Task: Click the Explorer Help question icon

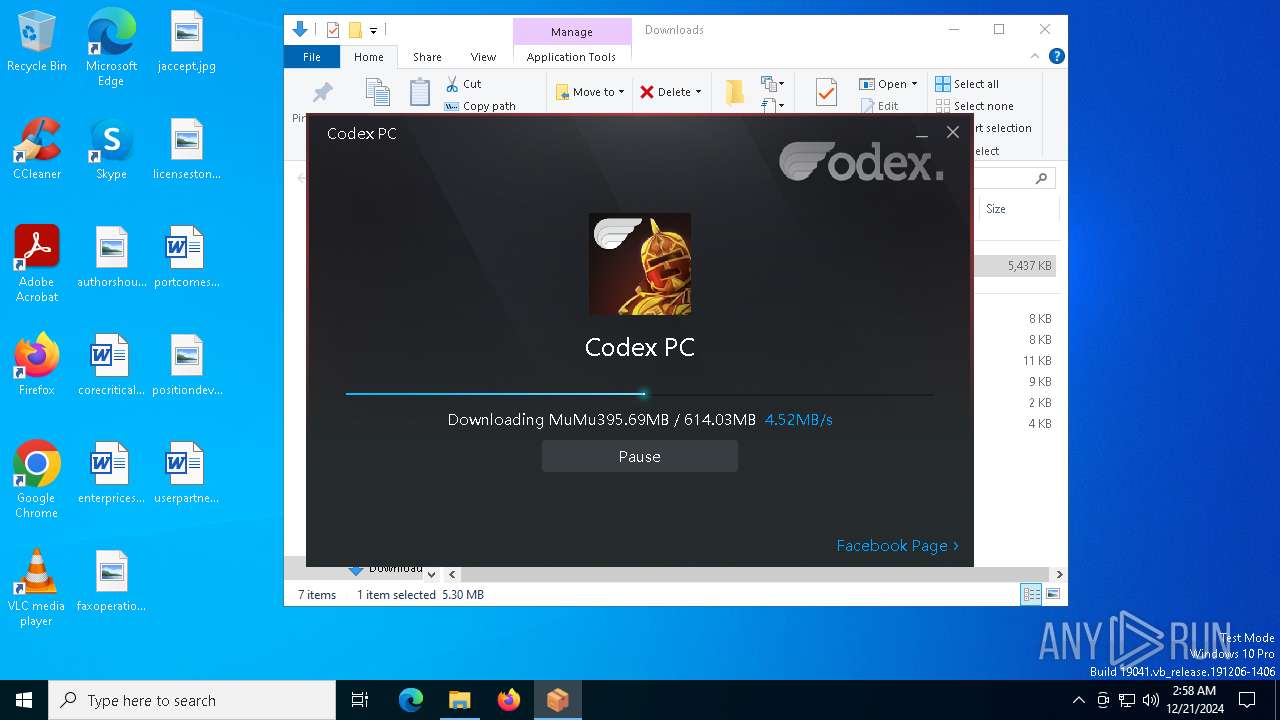Action: tap(1056, 56)
